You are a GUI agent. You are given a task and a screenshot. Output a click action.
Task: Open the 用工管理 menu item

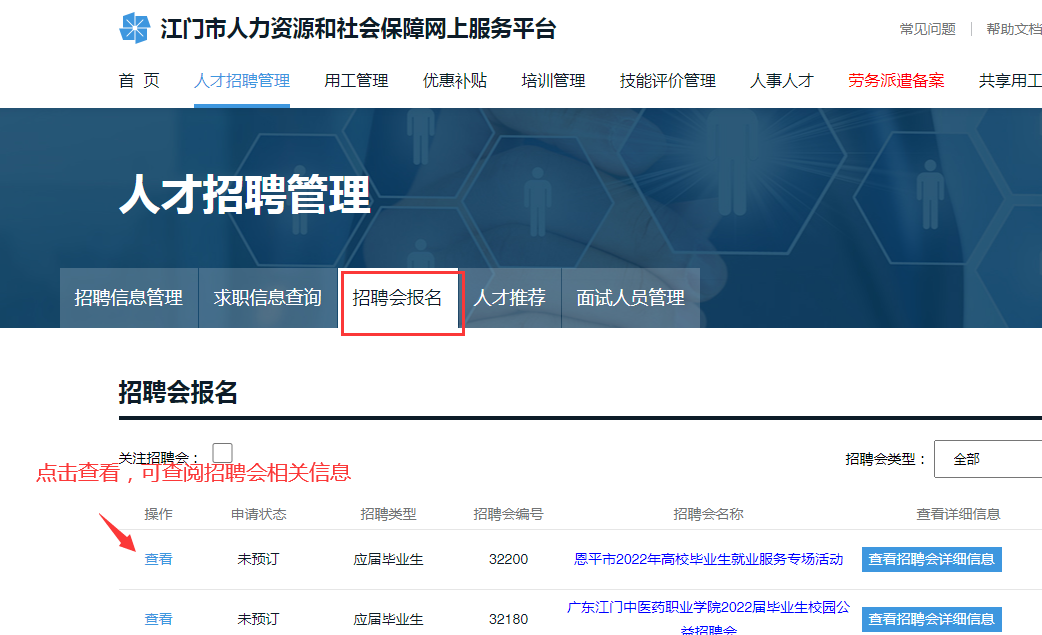[356, 81]
